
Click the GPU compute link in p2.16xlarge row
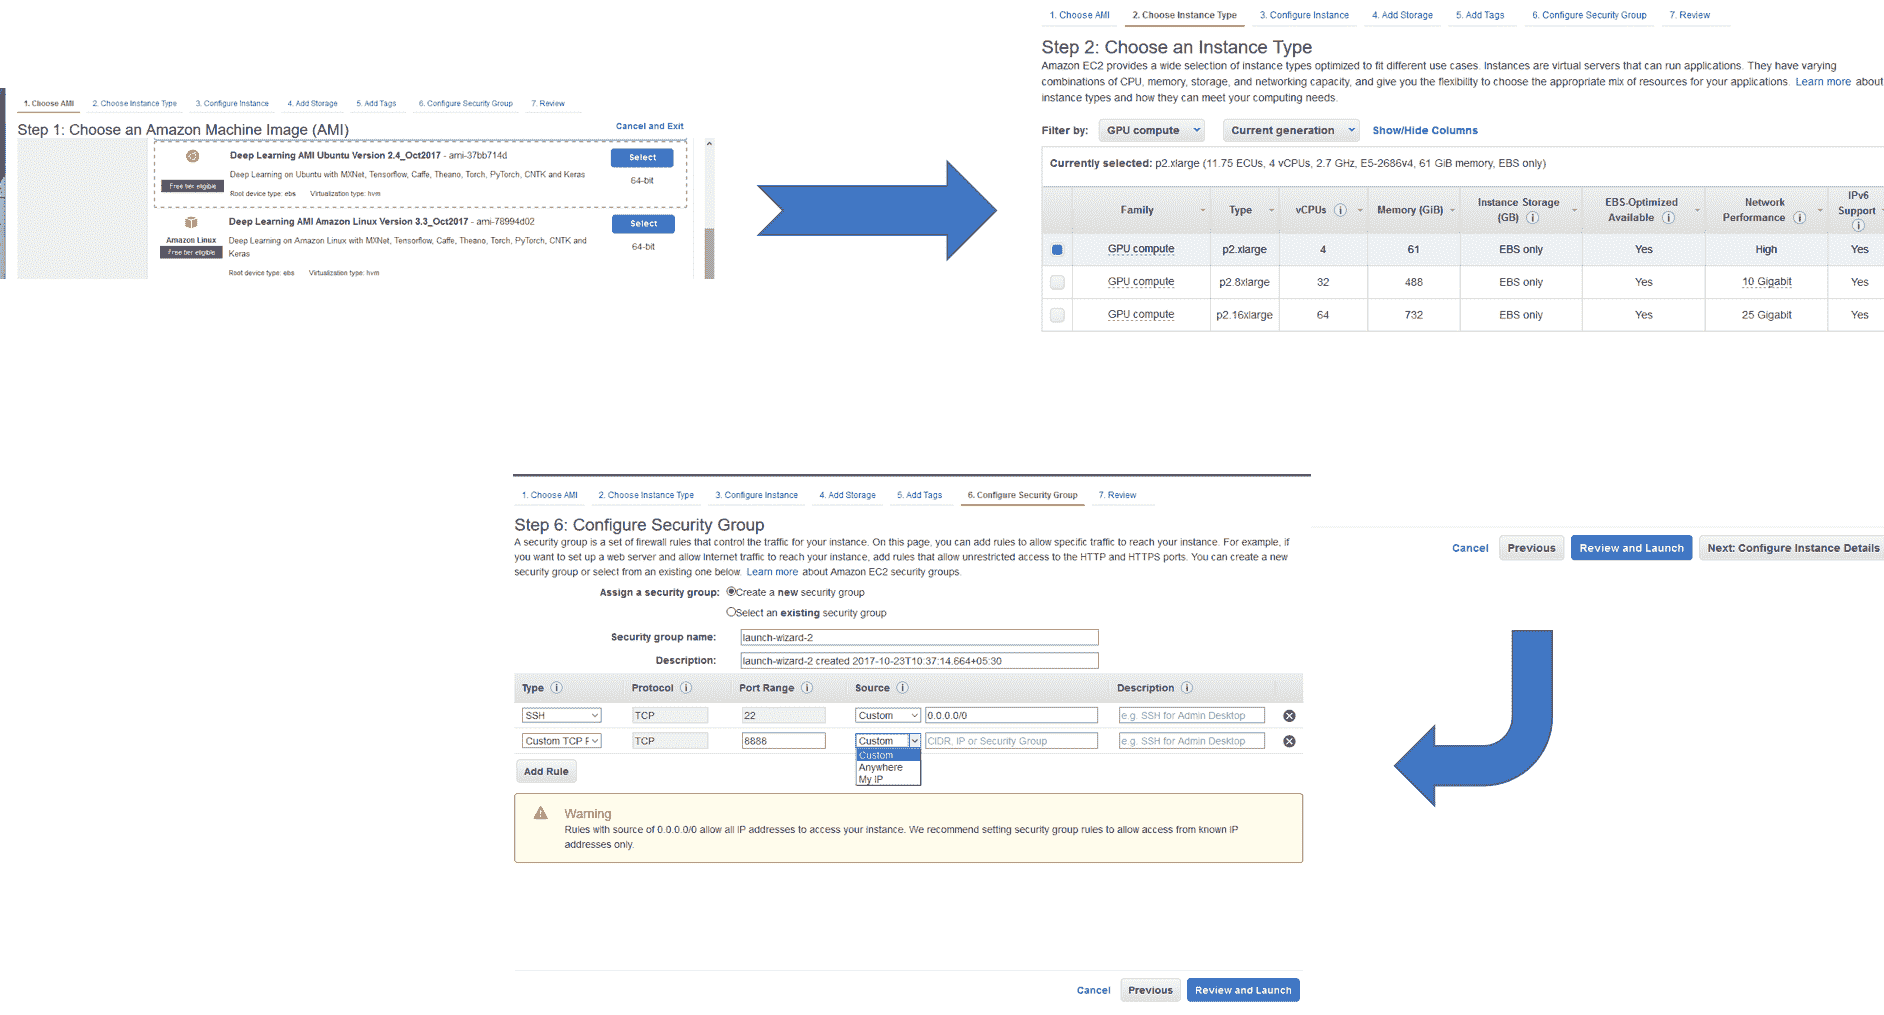[1141, 315]
